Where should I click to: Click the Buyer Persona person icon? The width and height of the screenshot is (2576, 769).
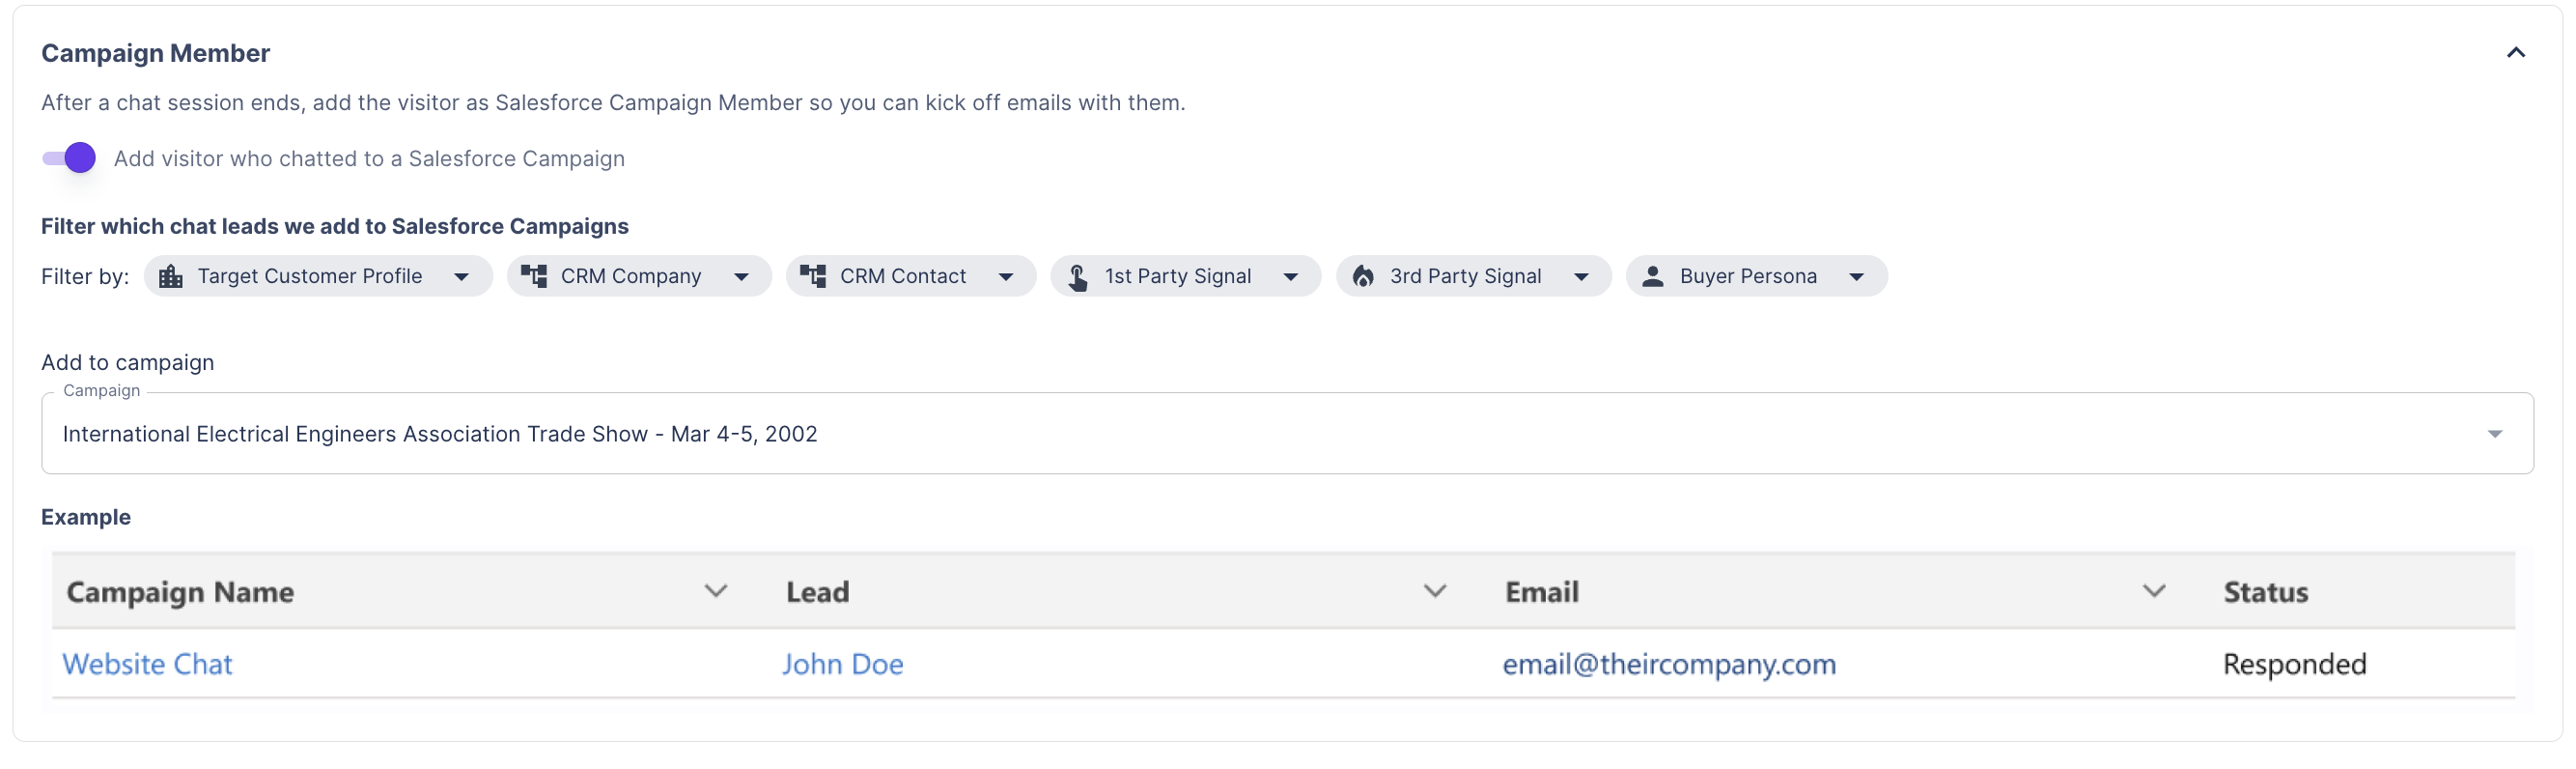(1653, 277)
